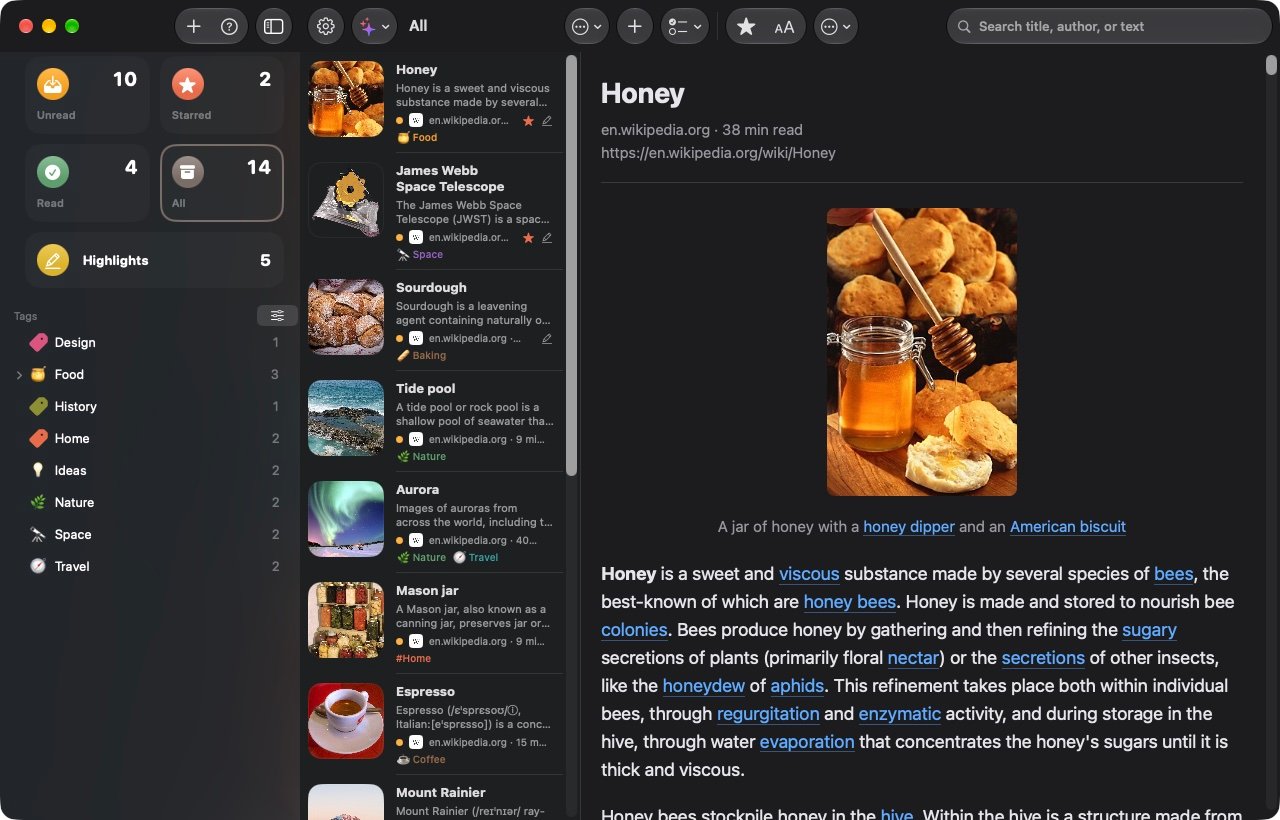Open the ellipsis menu right of the AA button
1280x820 pixels.
[x=836, y=27]
